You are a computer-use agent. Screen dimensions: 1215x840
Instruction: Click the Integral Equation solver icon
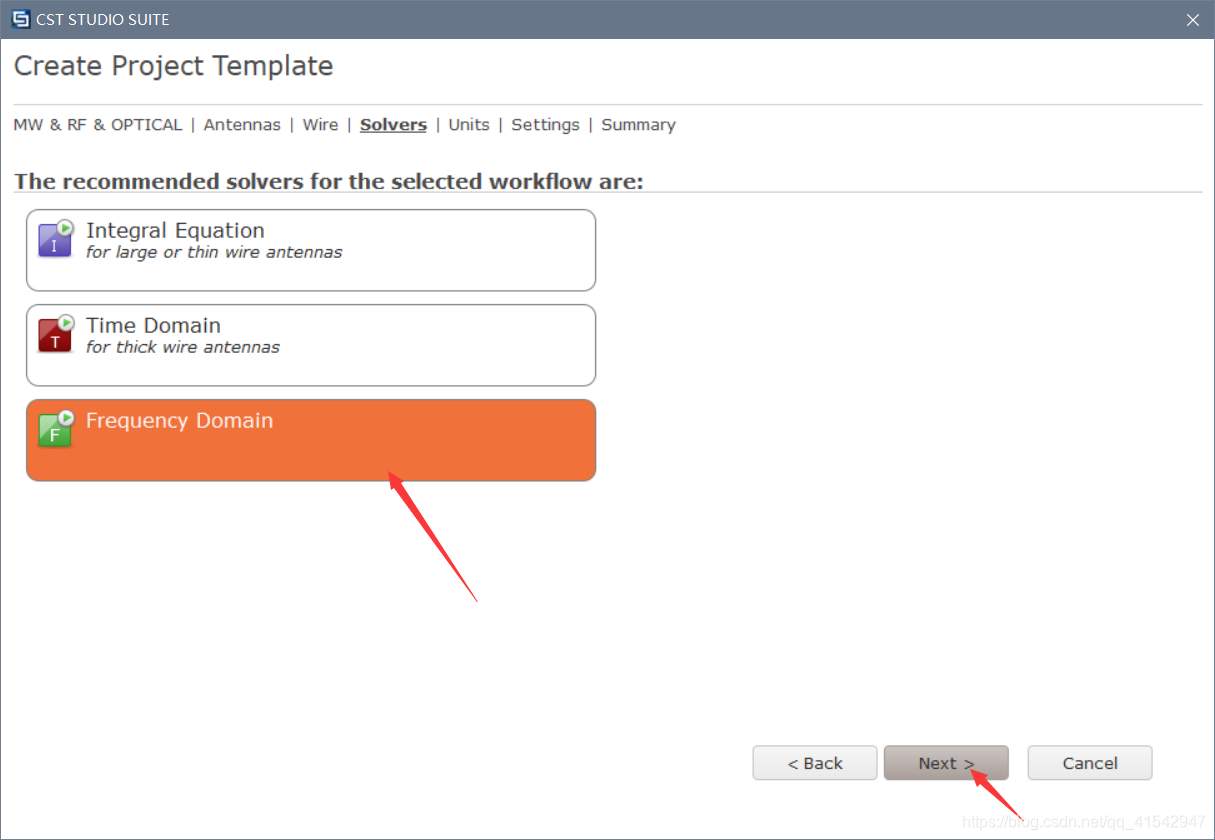pos(56,239)
